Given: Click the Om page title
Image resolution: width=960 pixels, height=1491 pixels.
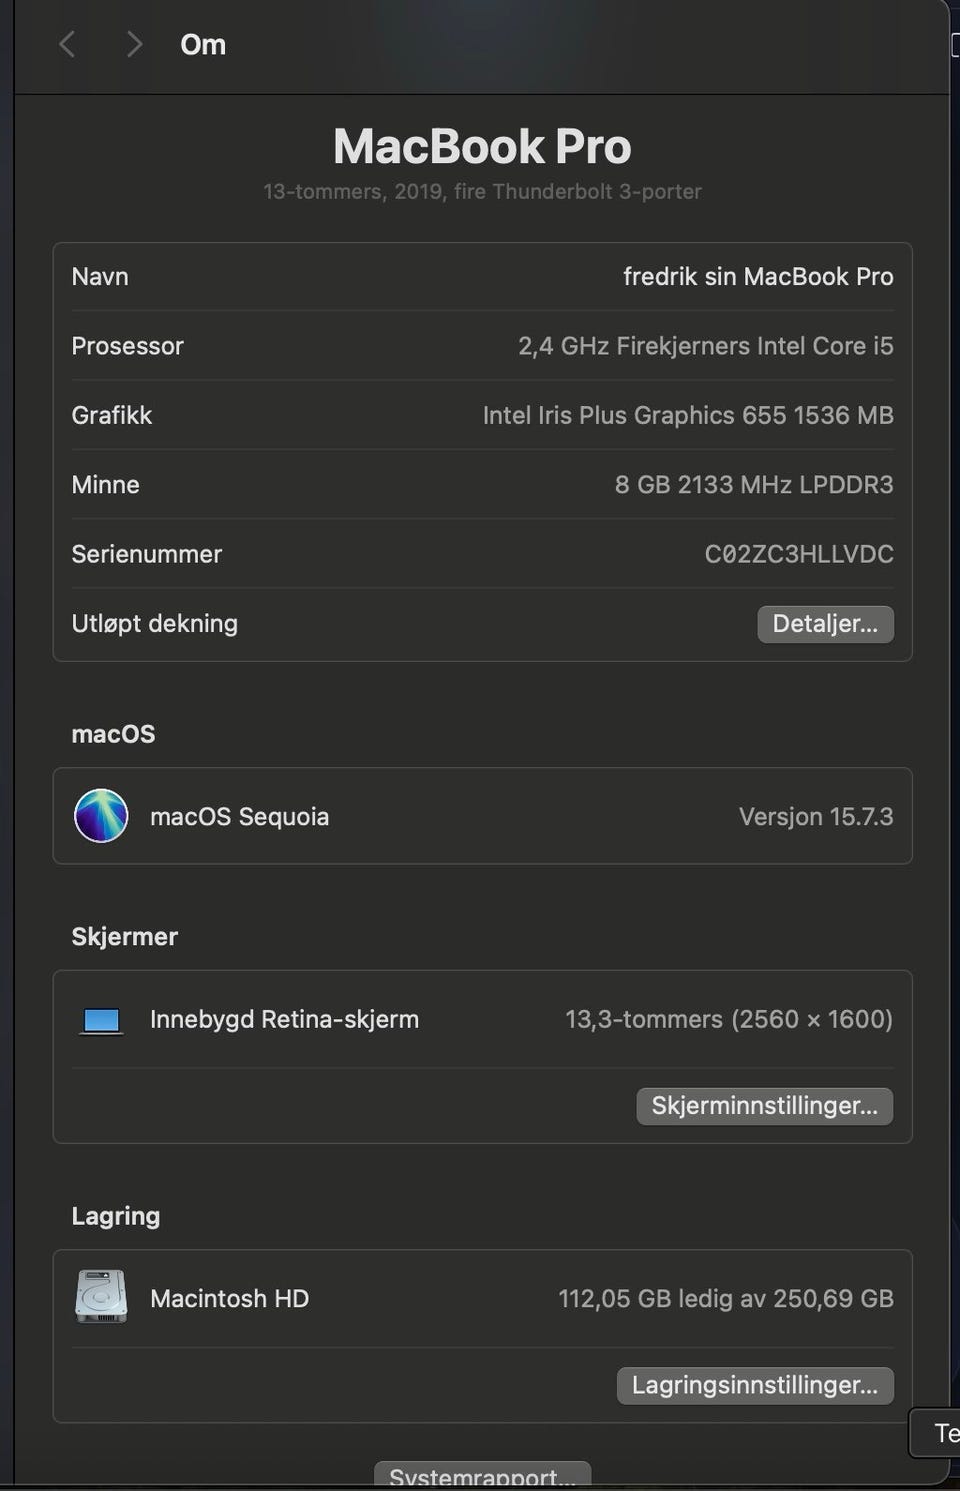Looking at the screenshot, I should [203, 45].
